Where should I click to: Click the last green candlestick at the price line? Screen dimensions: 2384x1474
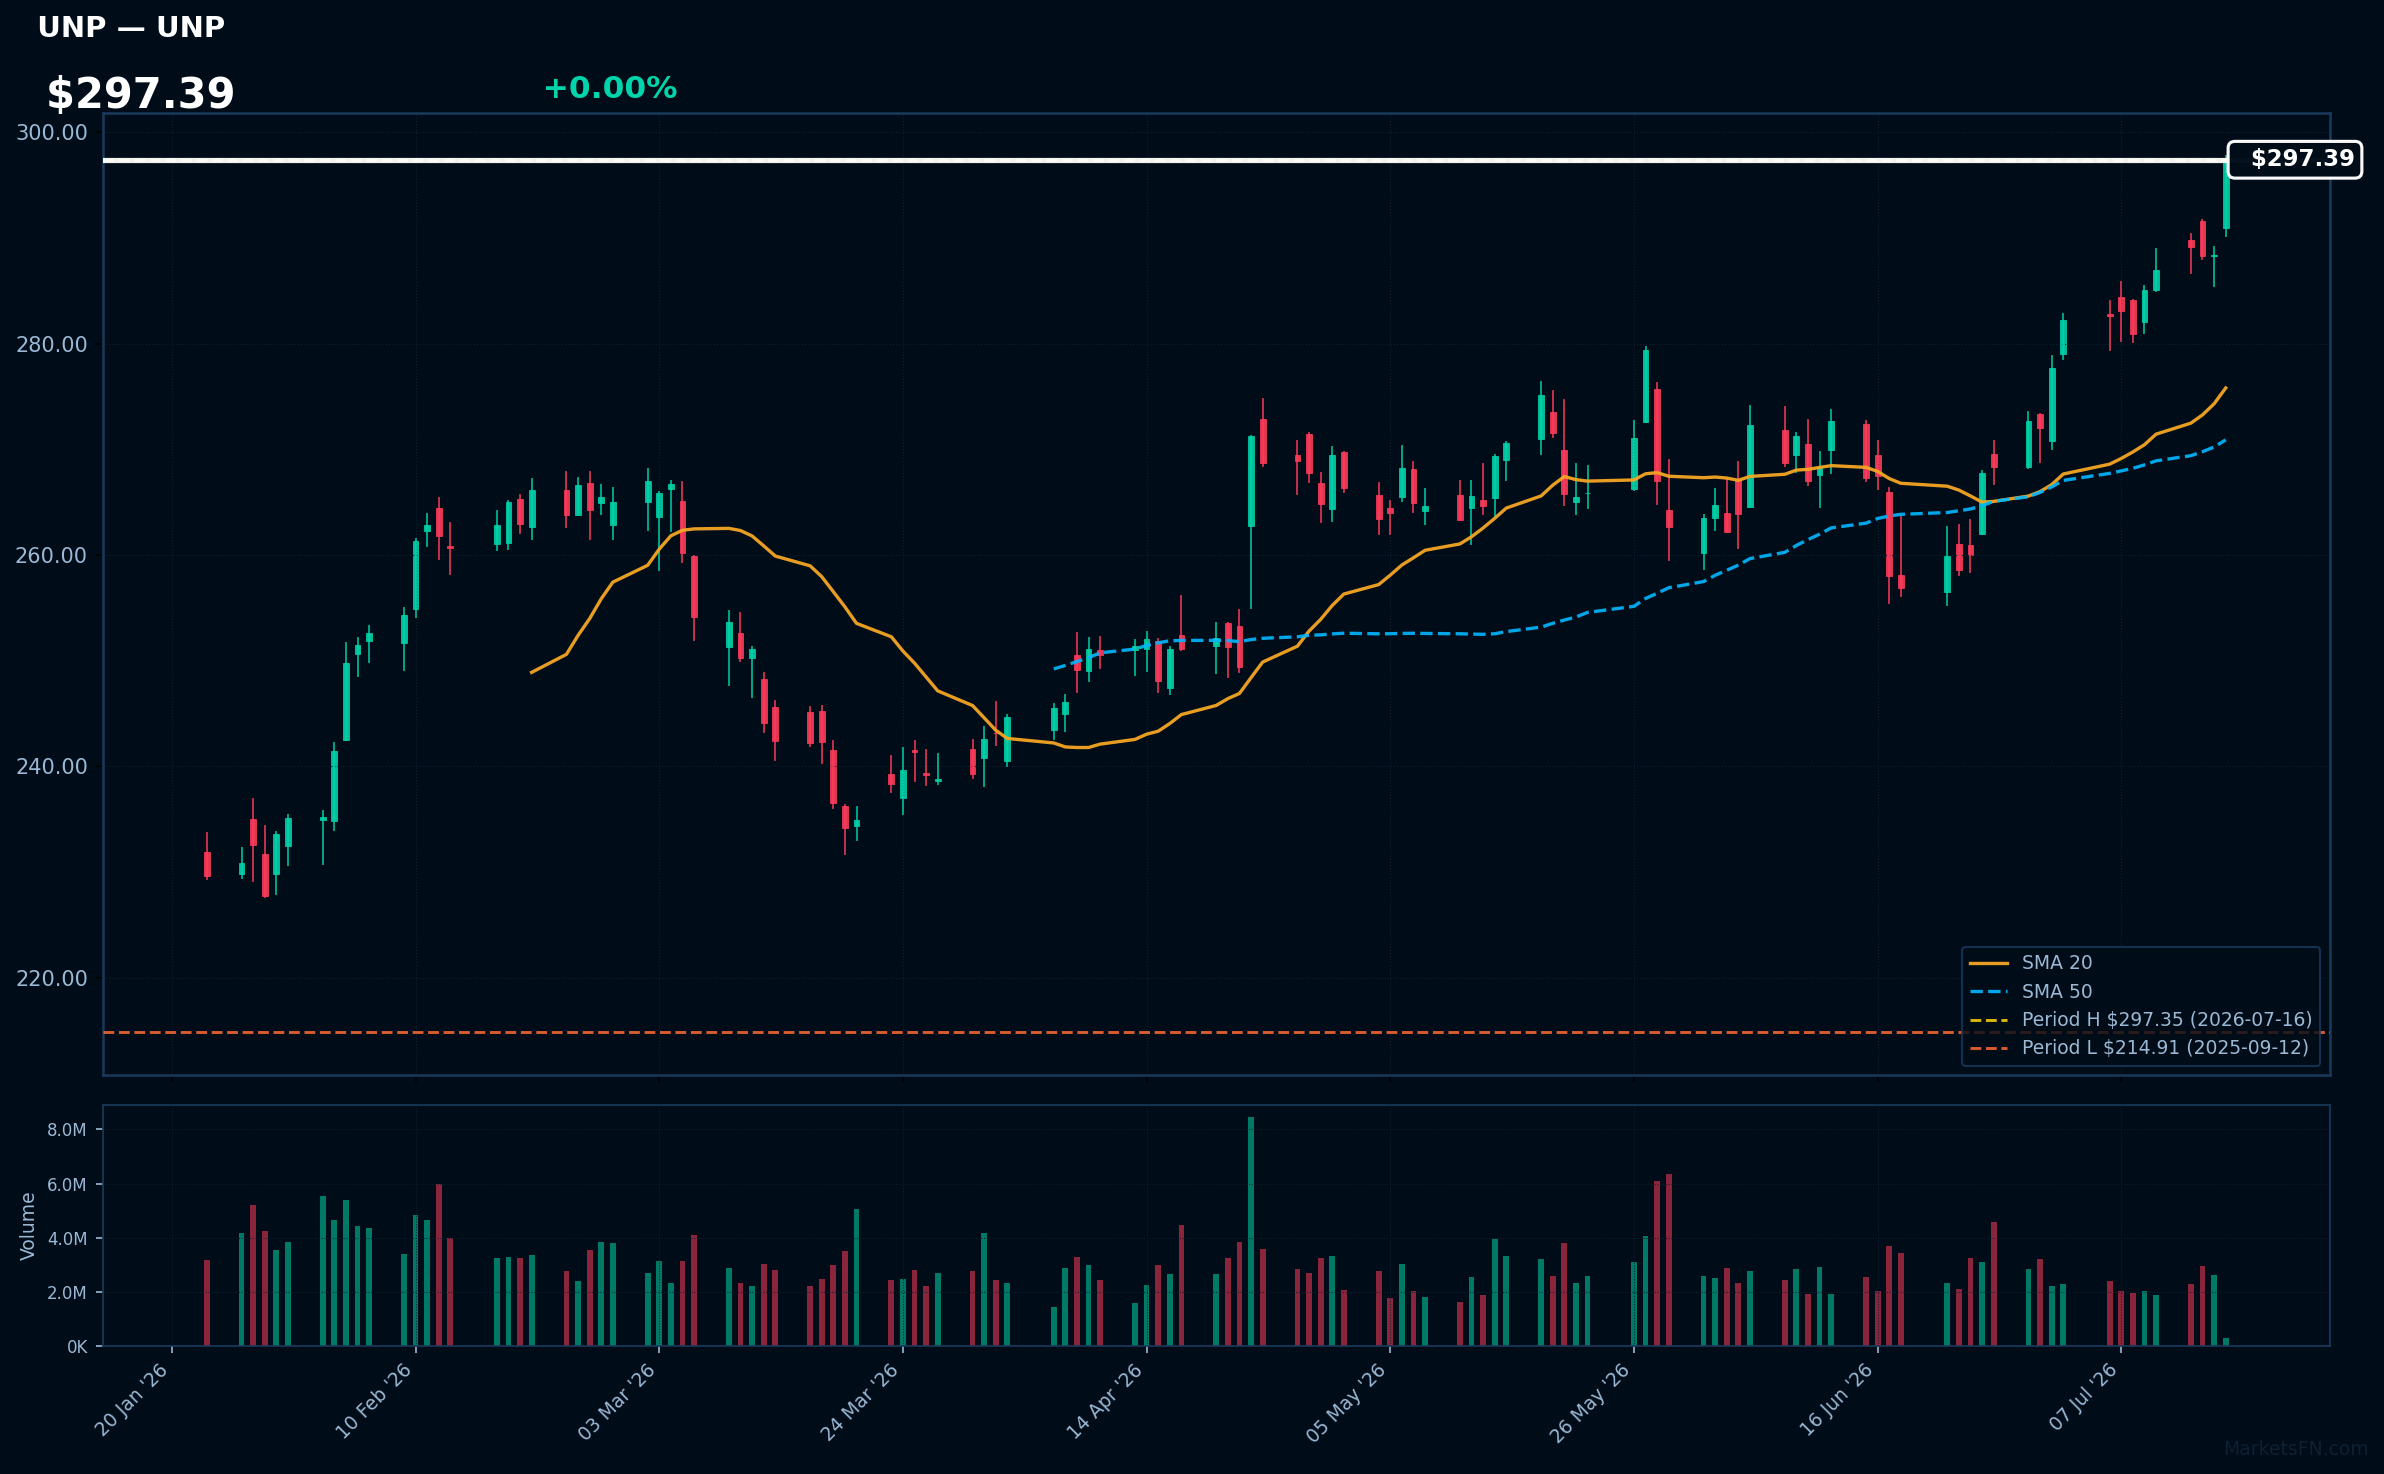[x=2226, y=196]
